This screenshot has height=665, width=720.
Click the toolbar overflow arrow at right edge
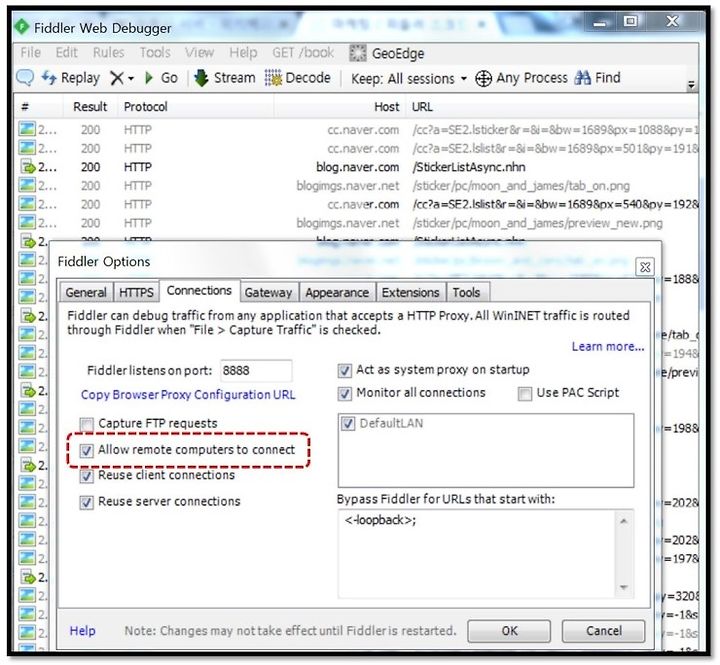pos(691,85)
